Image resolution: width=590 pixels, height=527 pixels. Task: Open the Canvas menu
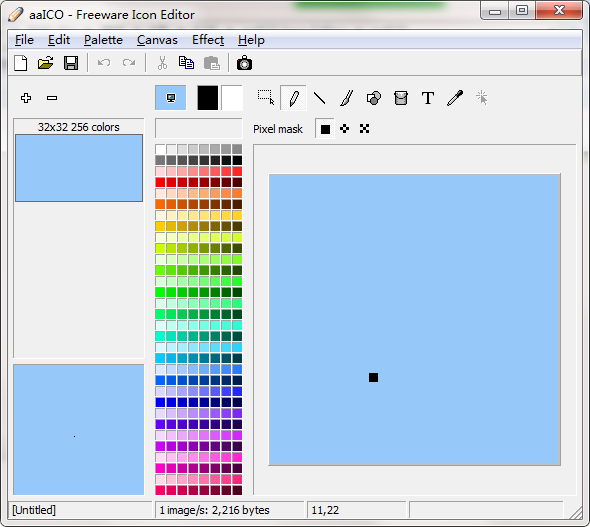click(157, 40)
